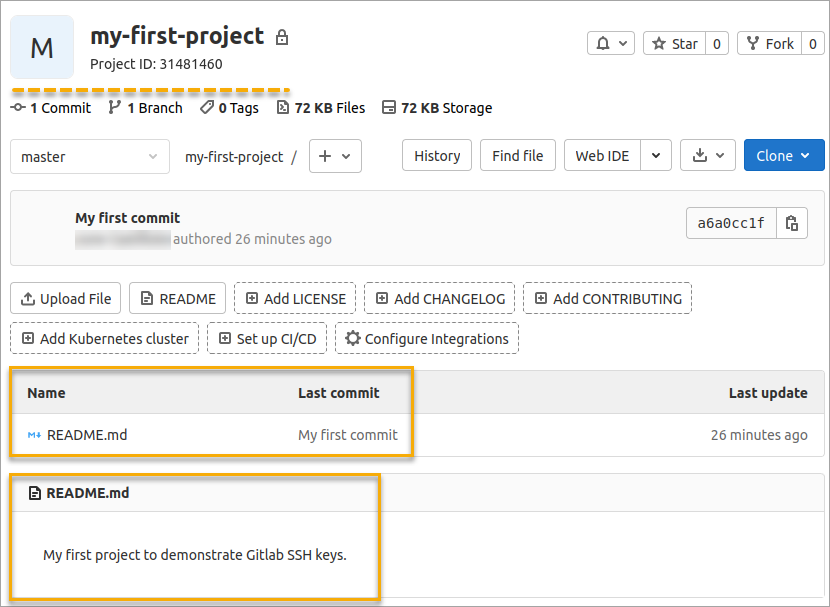Open the My first commit message link
This screenshot has width=830, height=607.
click(128, 218)
